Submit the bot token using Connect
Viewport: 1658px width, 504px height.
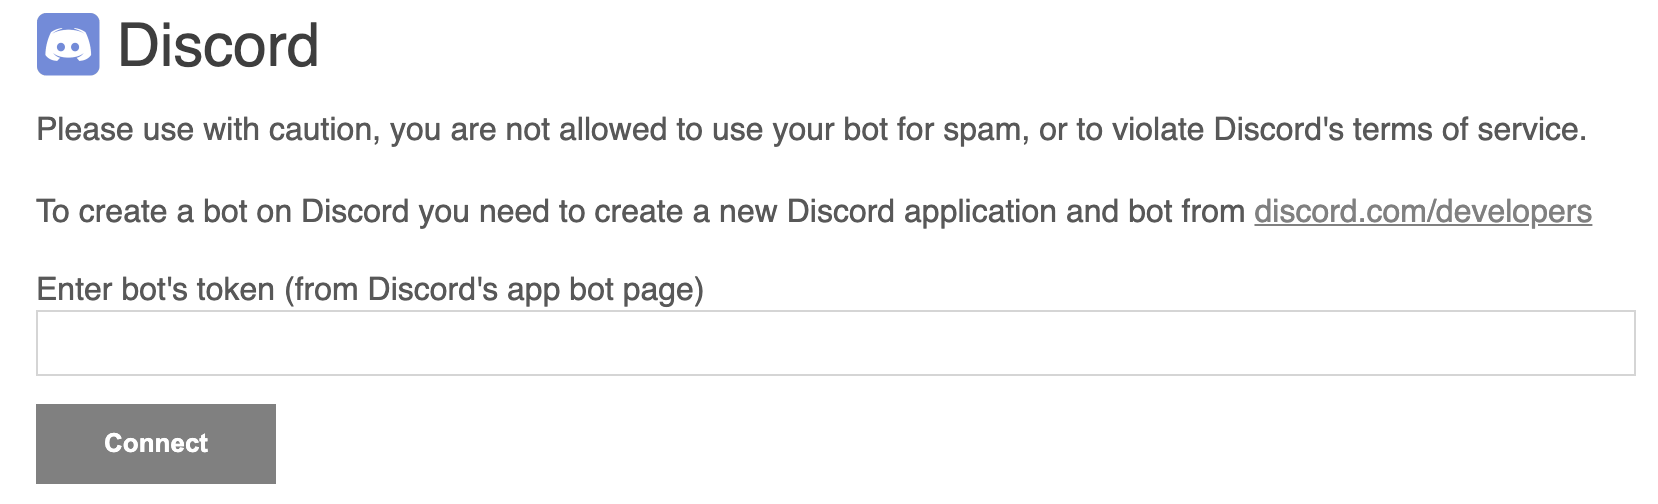(x=156, y=443)
